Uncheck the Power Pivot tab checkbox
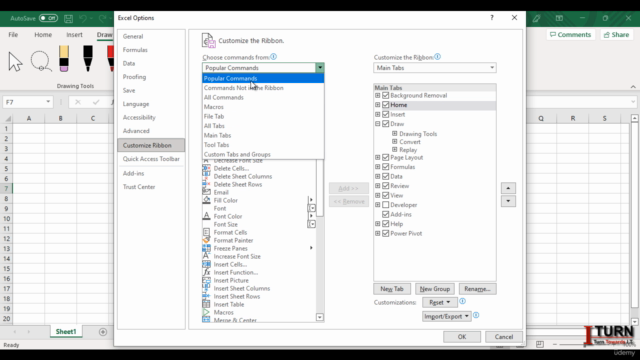Screen dimensions: 640x360 [x=386, y=233]
